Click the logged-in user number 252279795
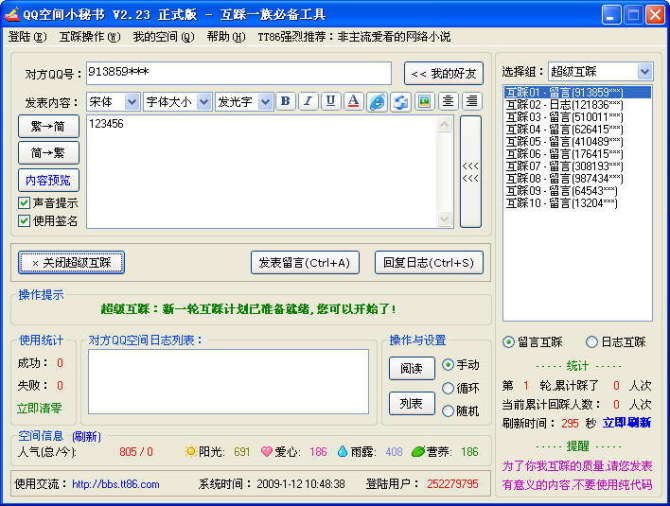Screen dimensions: 670x506 coord(453,484)
